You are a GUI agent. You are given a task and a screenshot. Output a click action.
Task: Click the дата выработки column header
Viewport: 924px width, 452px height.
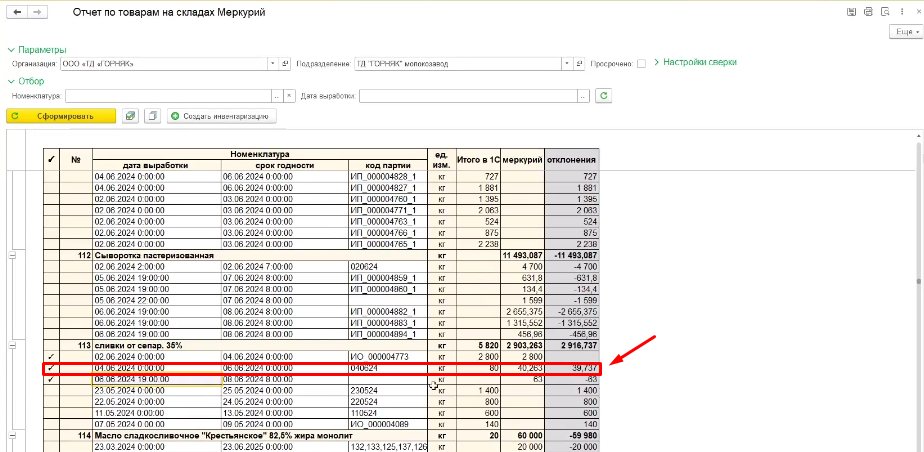pyautogui.click(x=157, y=166)
